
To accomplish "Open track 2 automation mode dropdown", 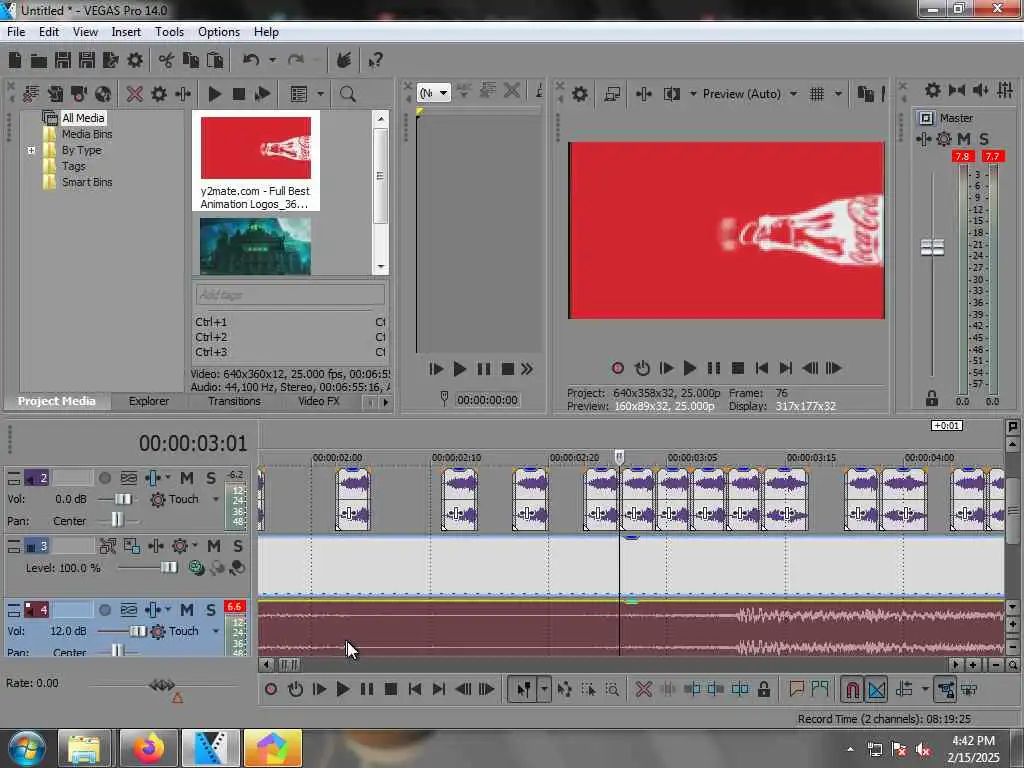I will 216,500.
